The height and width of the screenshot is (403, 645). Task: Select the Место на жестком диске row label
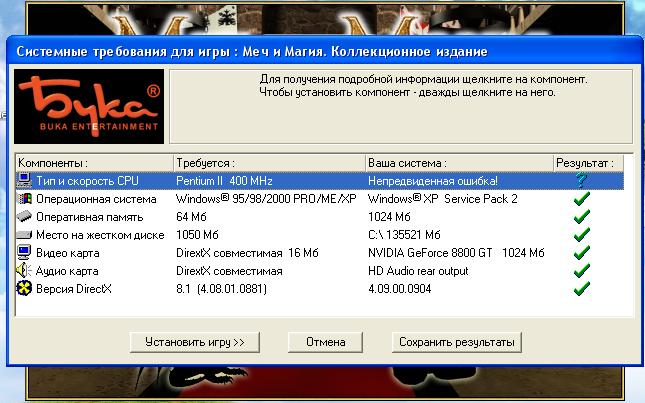click(x=100, y=235)
